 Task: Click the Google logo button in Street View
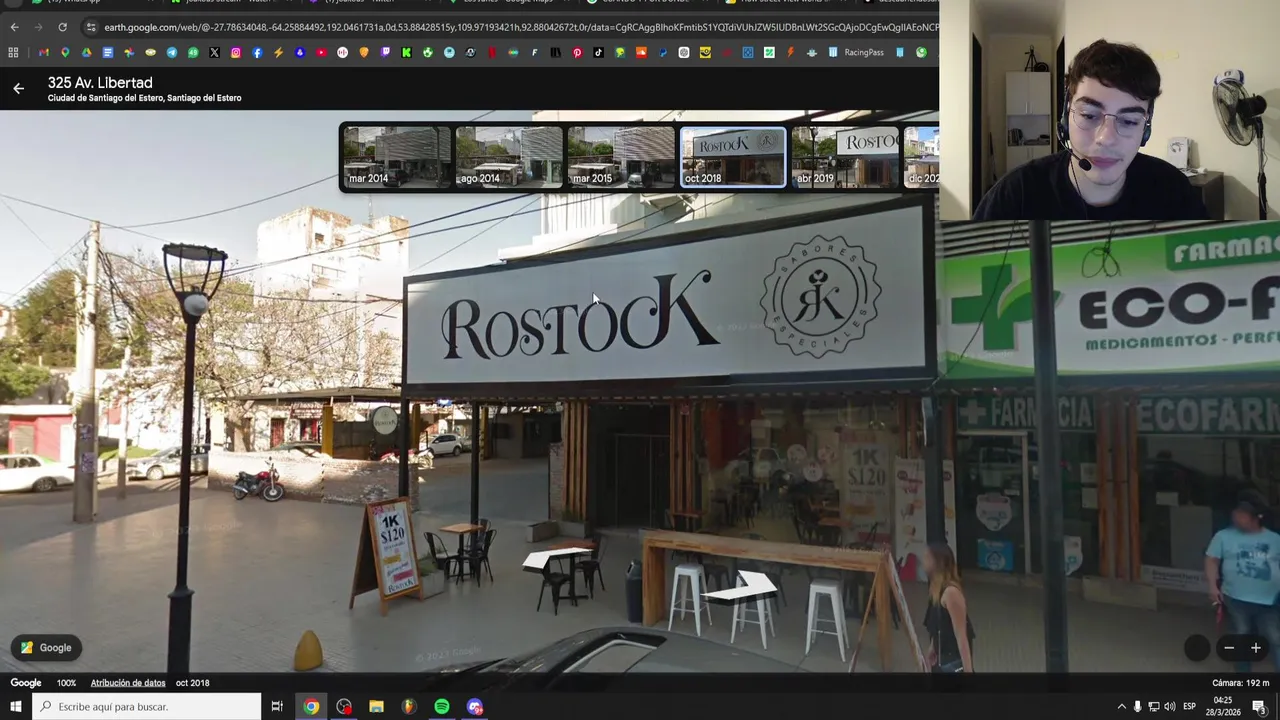(x=46, y=648)
